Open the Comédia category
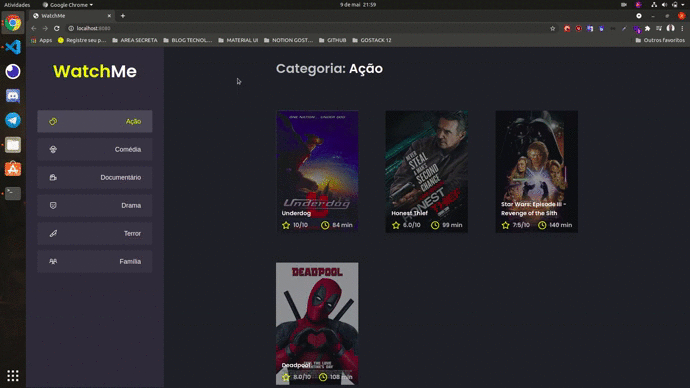 95,150
